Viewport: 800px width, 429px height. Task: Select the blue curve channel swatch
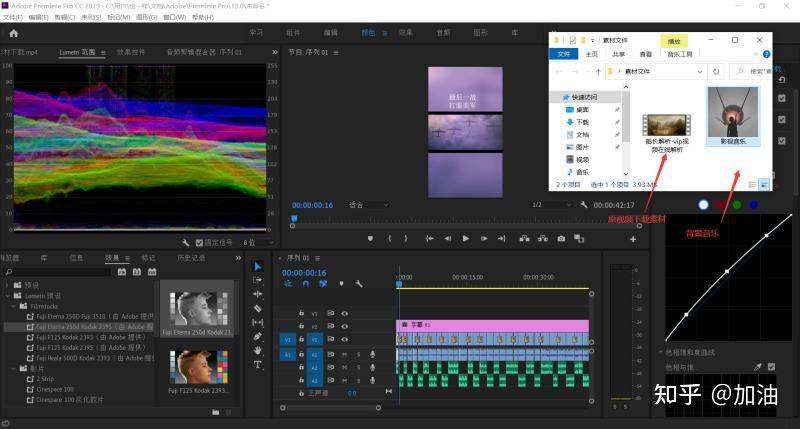[x=754, y=205]
